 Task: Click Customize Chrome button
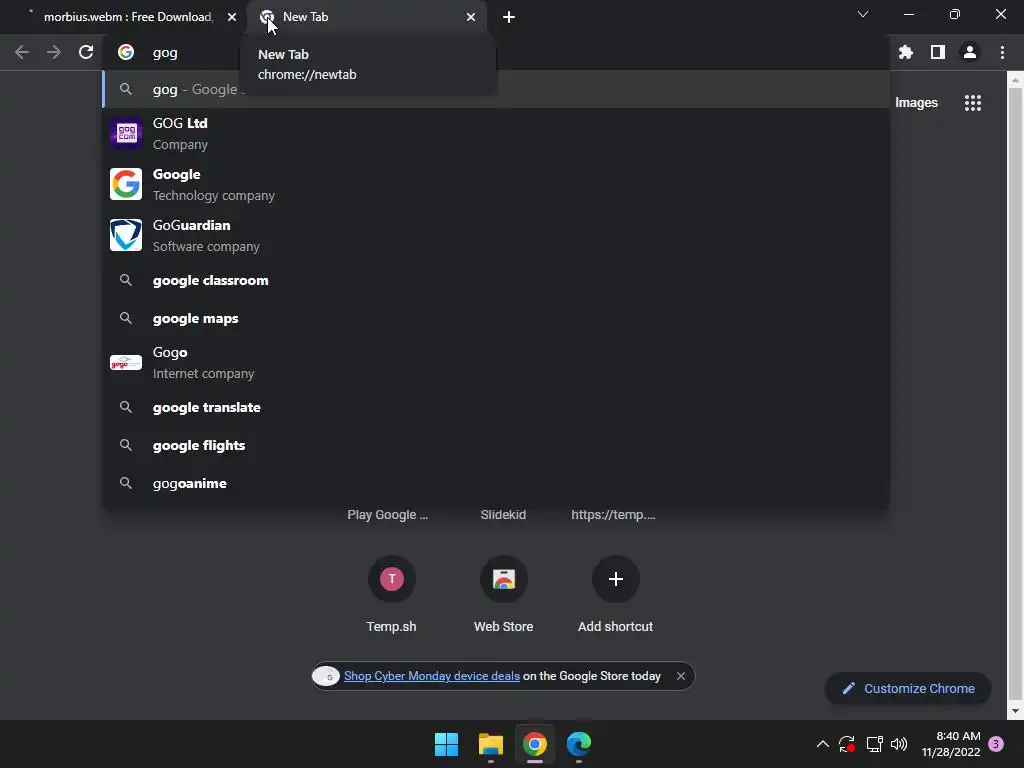click(908, 688)
